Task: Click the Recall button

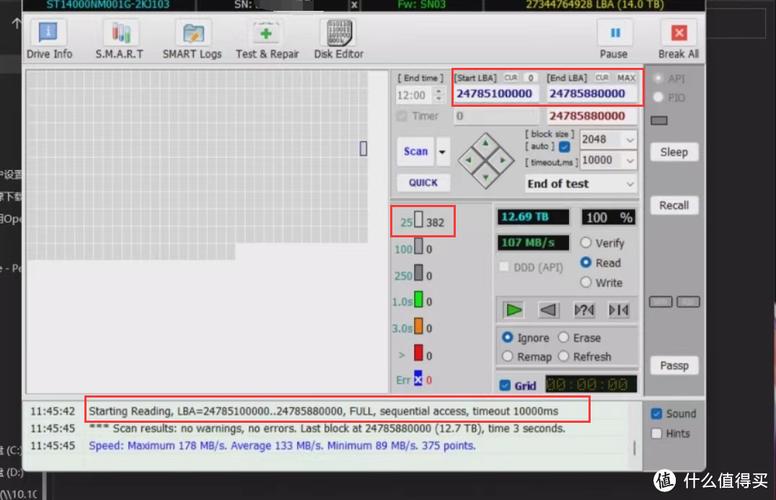Action: tap(674, 205)
